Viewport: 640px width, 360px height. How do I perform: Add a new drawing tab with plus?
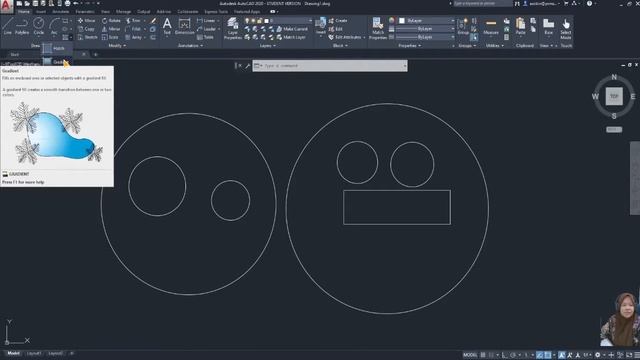[96, 54]
